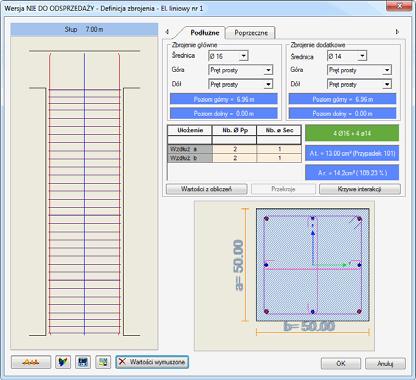The image size is (416, 380).
Task: Click the blue-green checkmark icon button
Action: 63,362
